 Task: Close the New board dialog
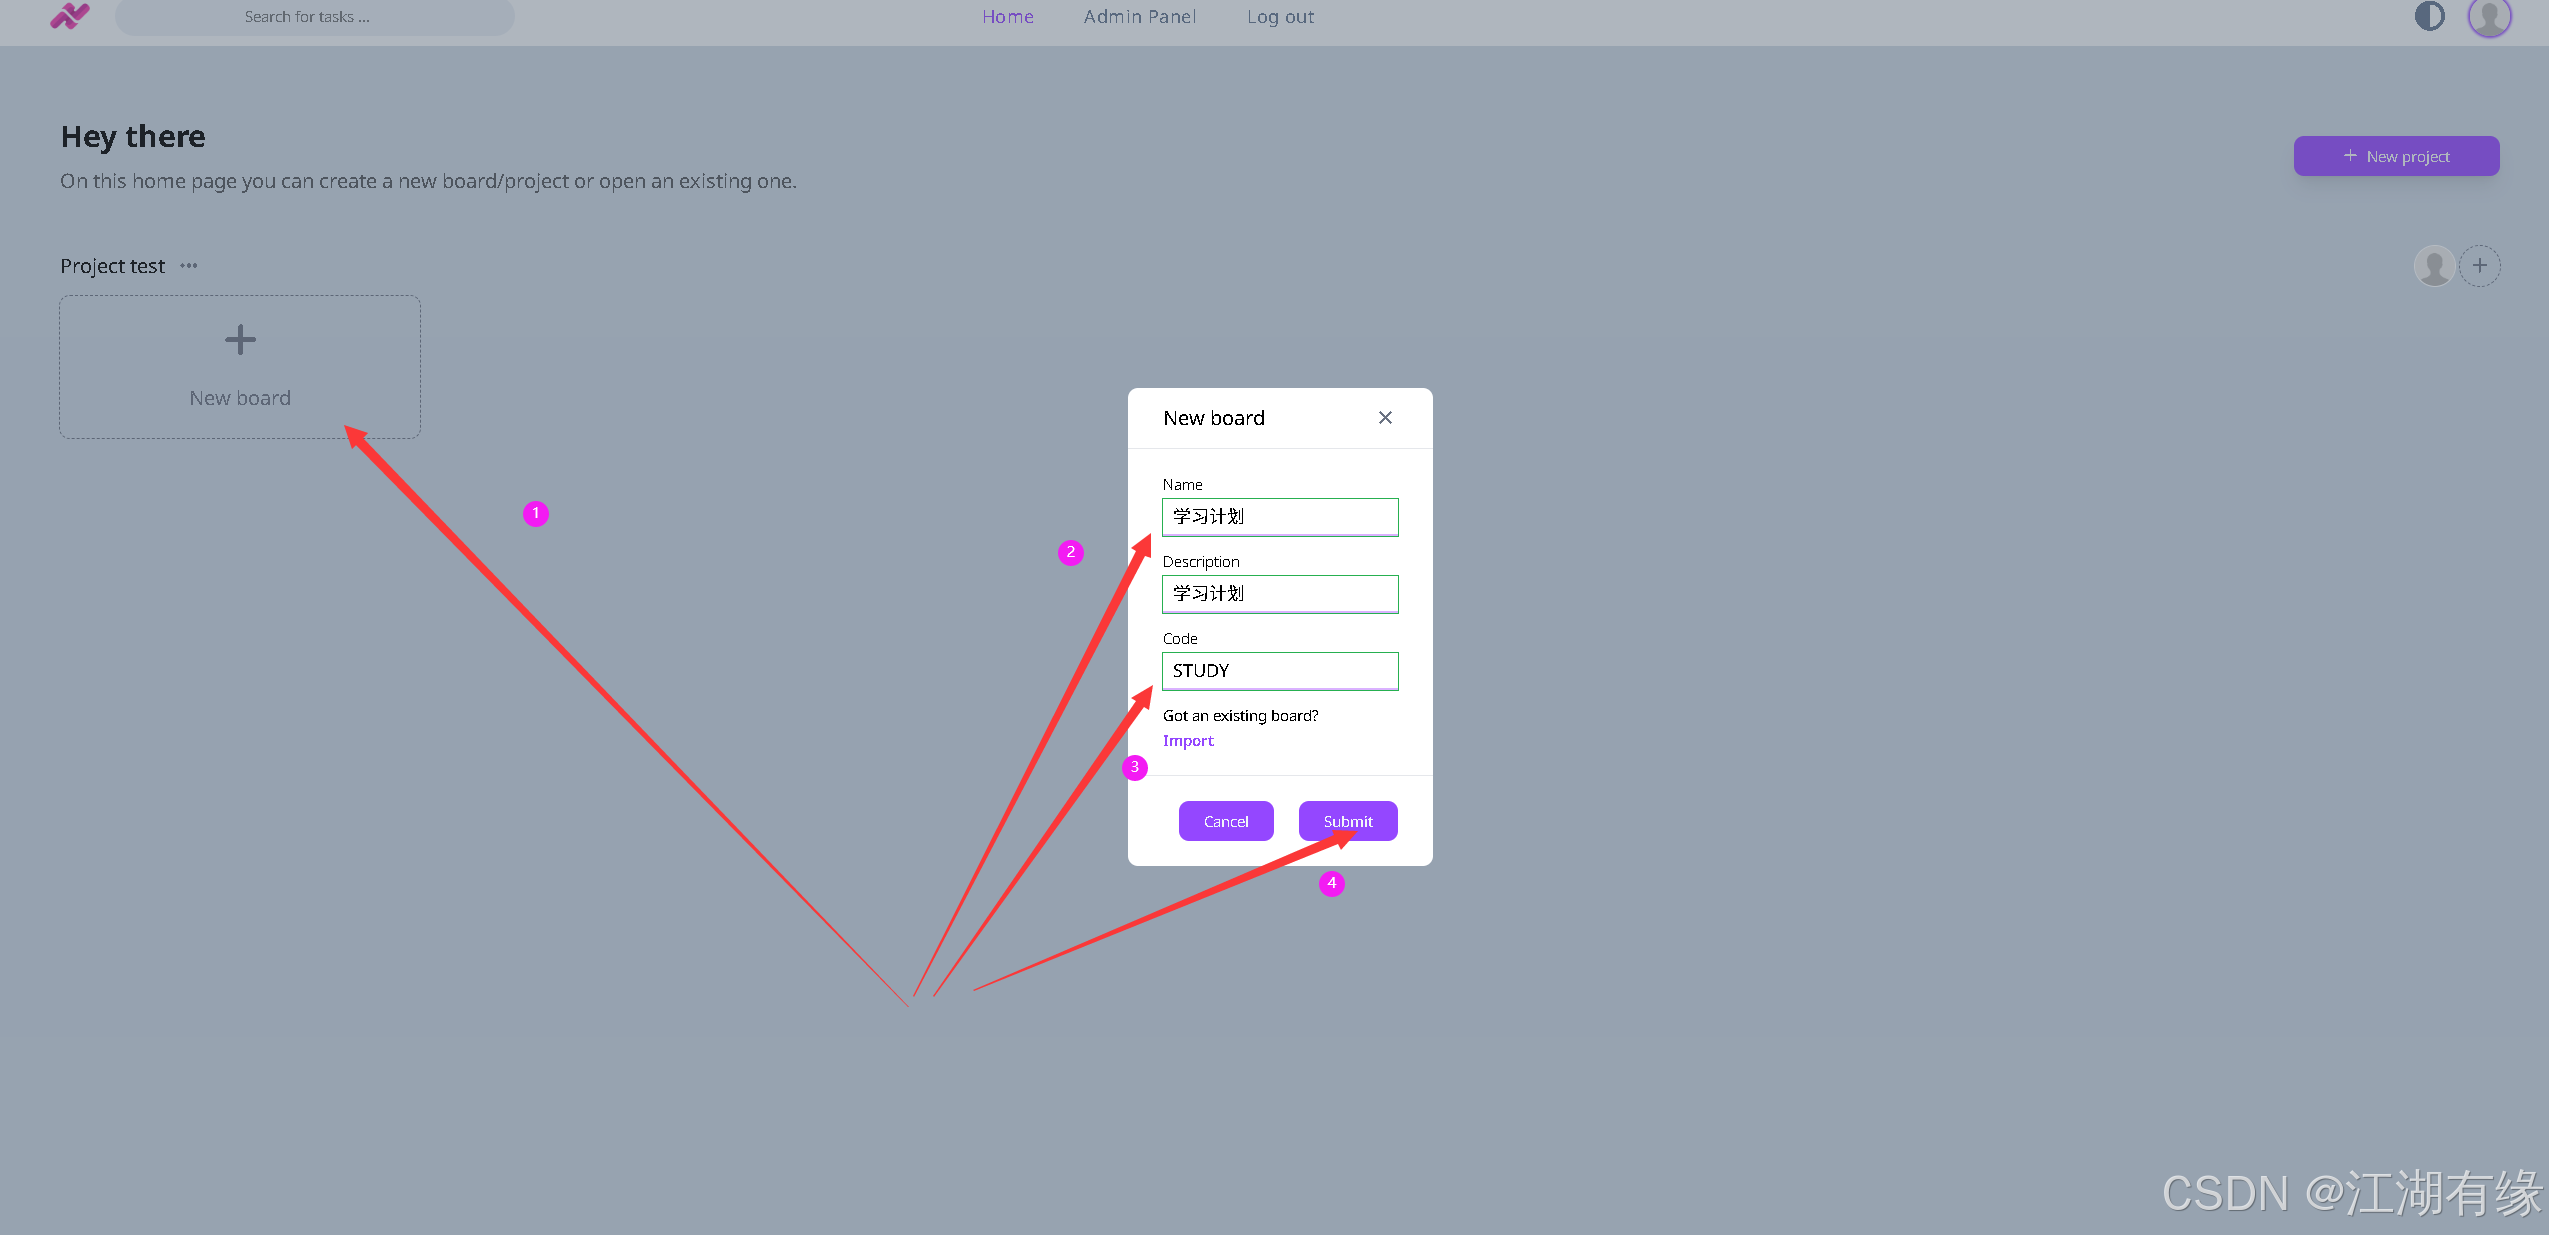(x=1385, y=418)
